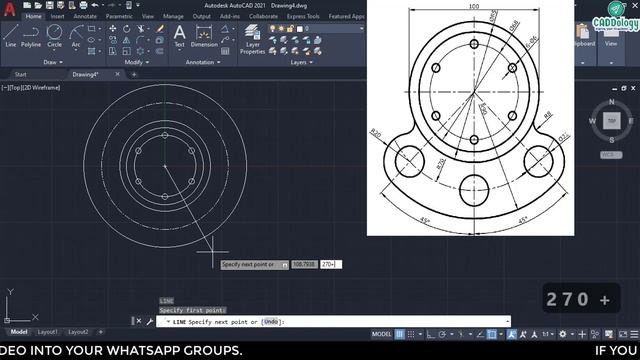The width and height of the screenshot is (640, 360).
Task: Expand the Modify panel
Action: click(x=137, y=62)
